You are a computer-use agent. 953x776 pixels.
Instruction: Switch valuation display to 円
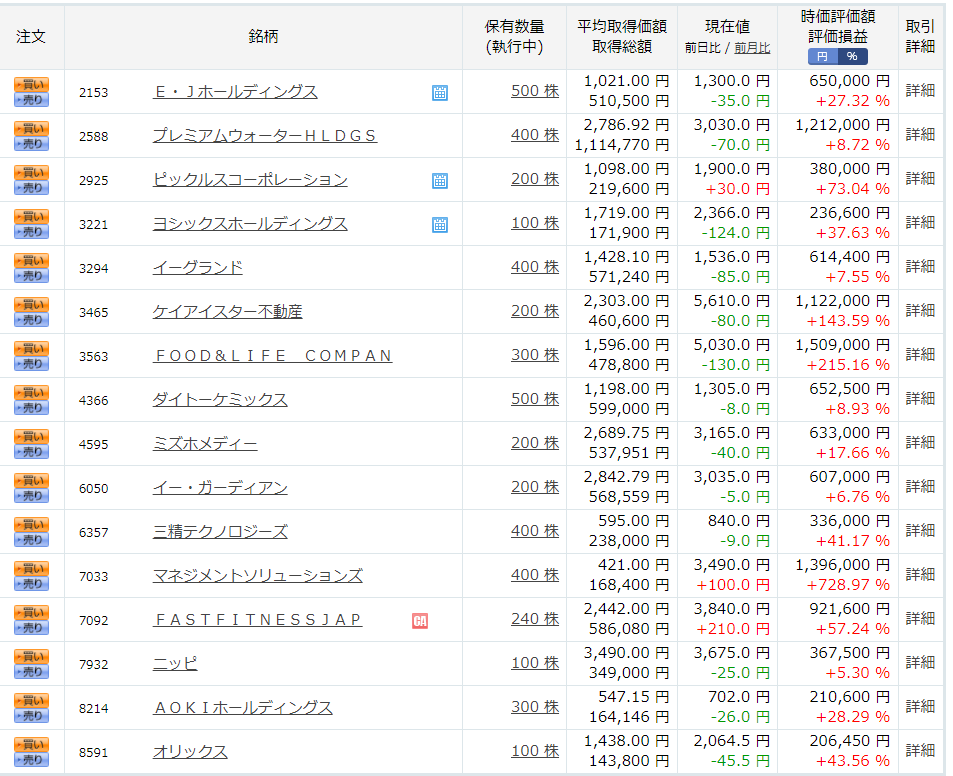point(823,57)
